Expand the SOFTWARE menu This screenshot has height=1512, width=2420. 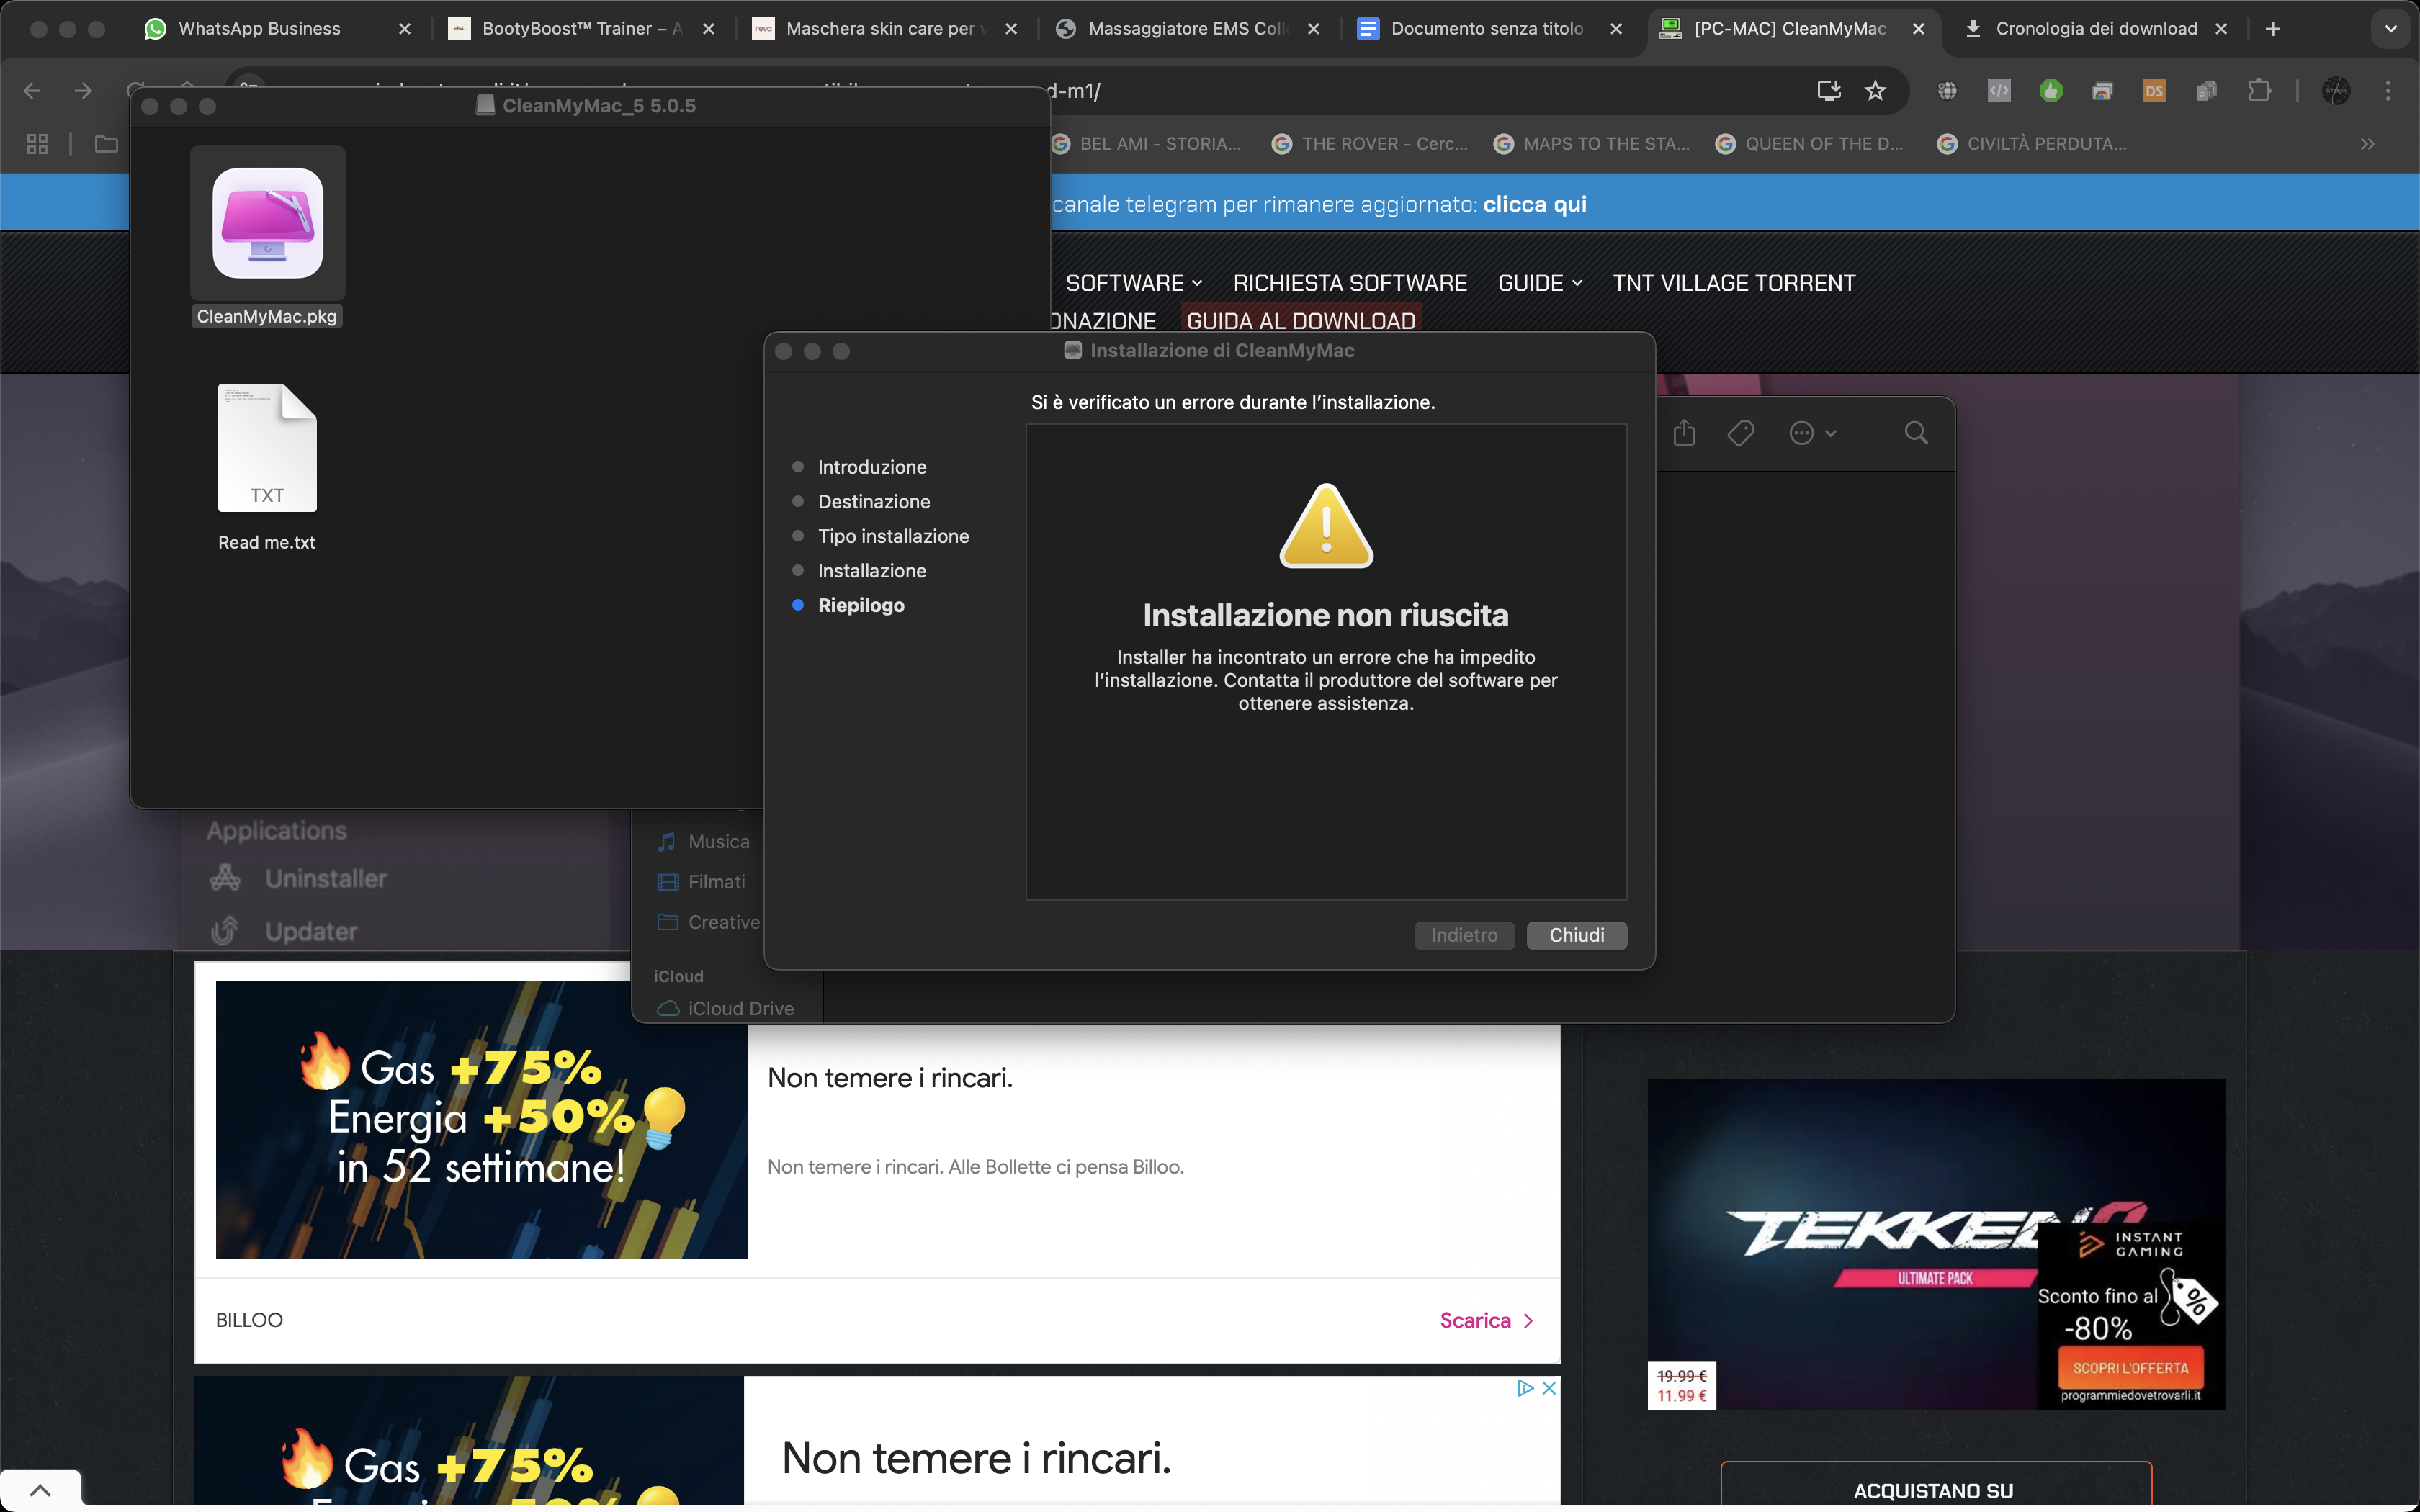(x=1133, y=283)
